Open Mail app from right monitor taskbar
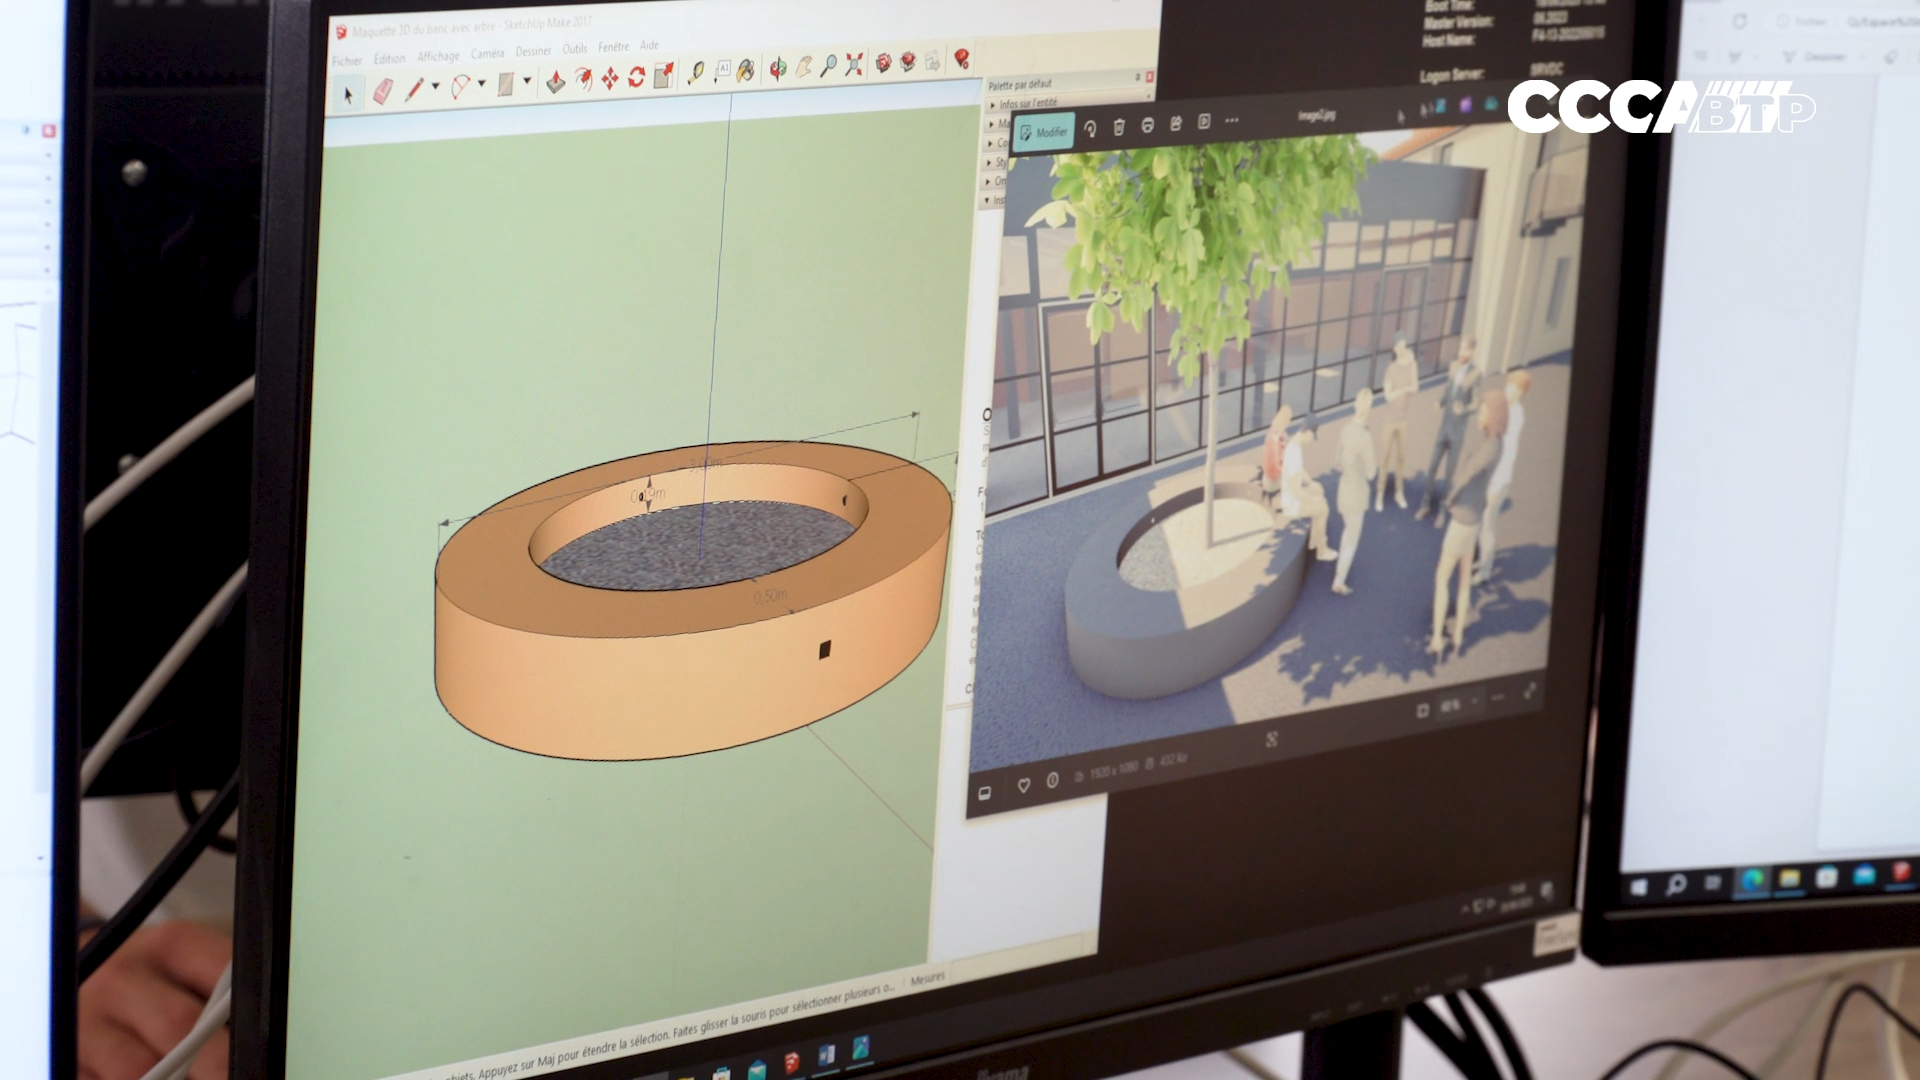The width and height of the screenshot is (1920, 1080). pyautogui.click(x=1864, y=875)
